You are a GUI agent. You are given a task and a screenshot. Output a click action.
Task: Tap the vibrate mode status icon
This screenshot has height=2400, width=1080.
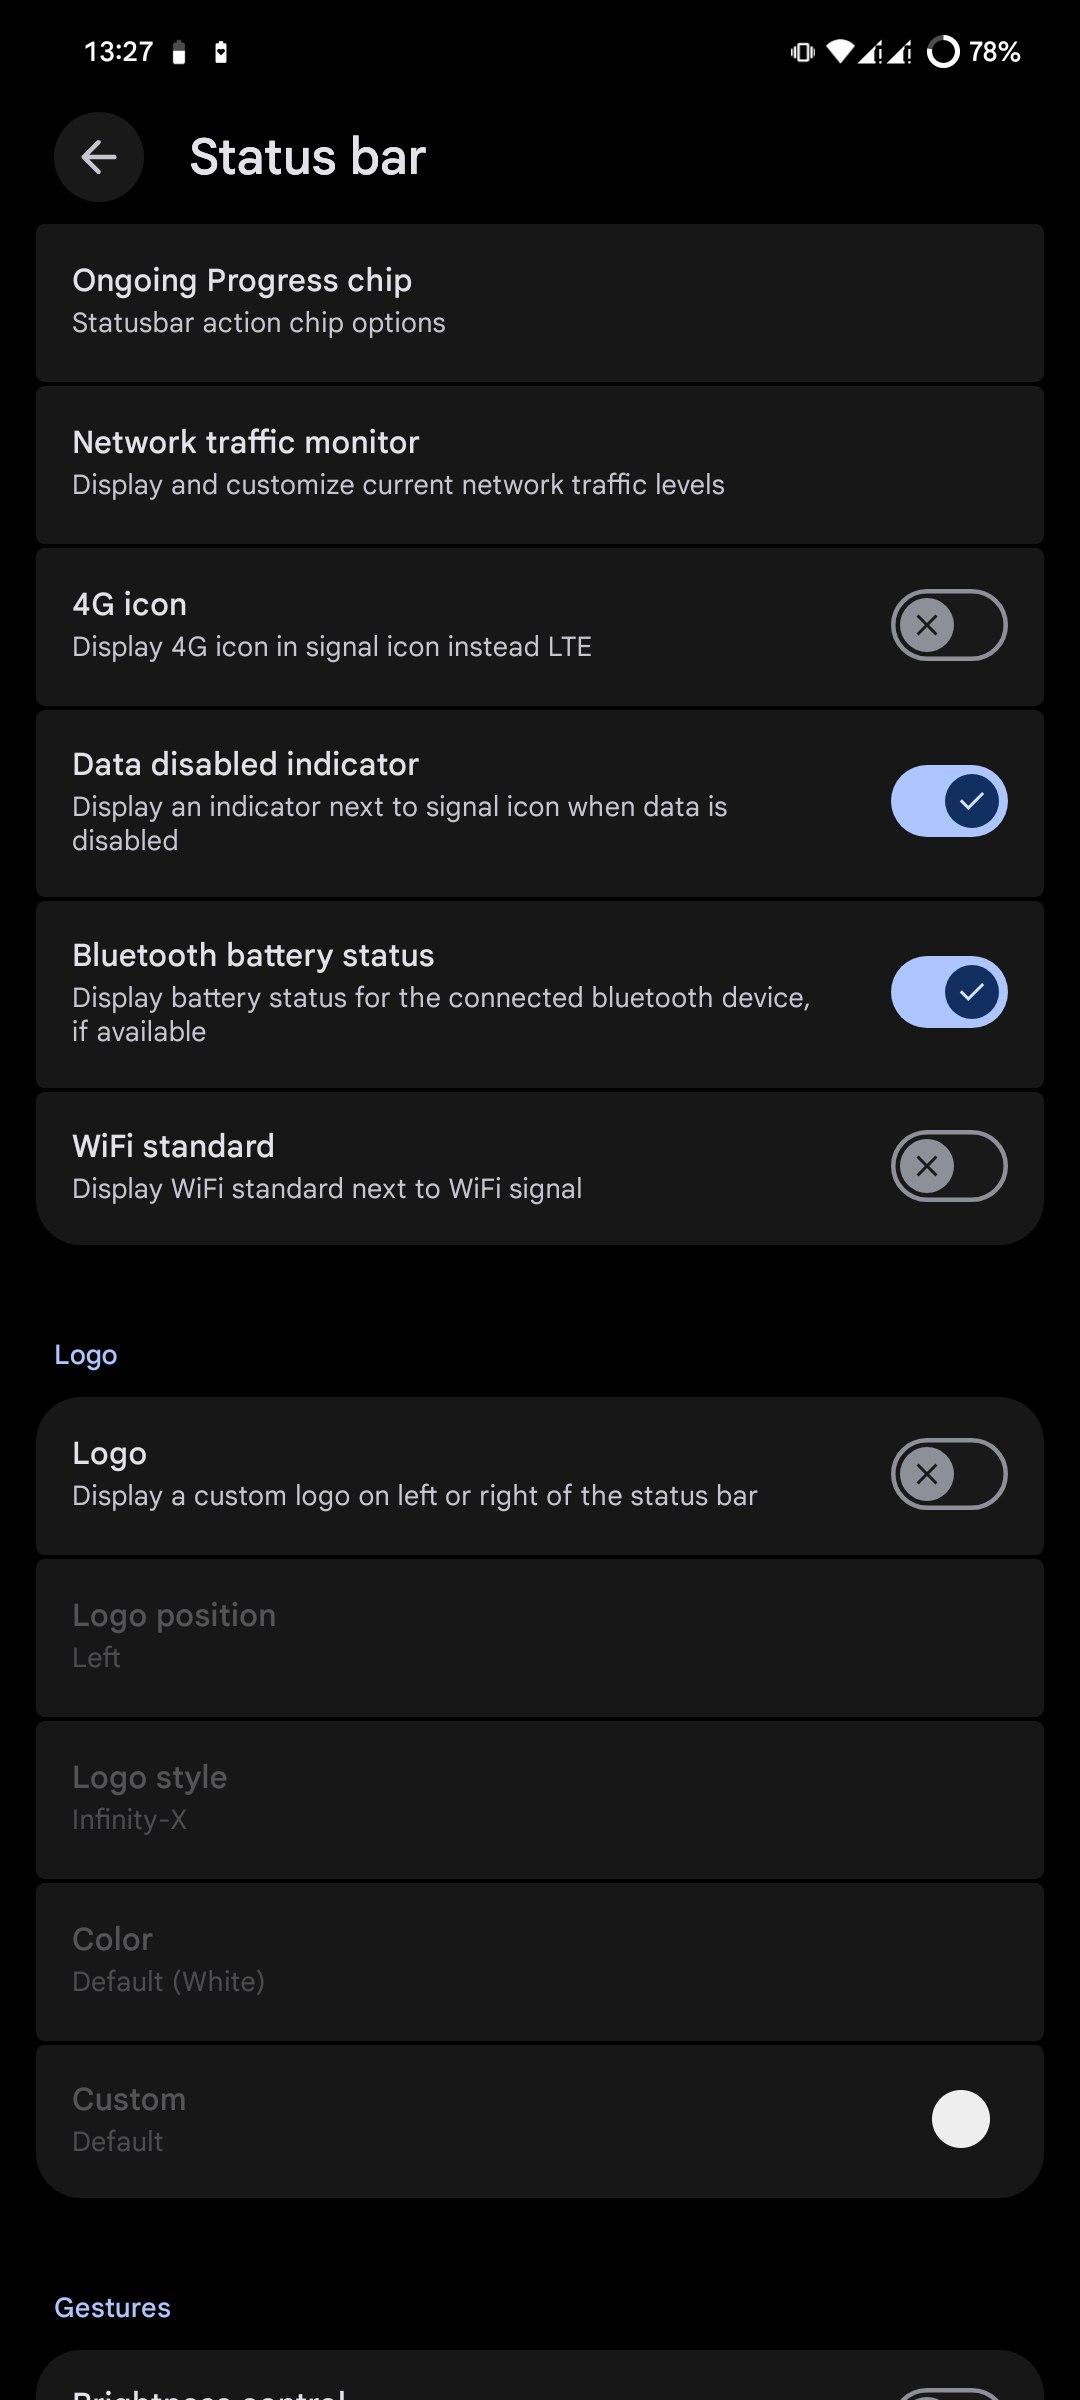click(802, 52)
